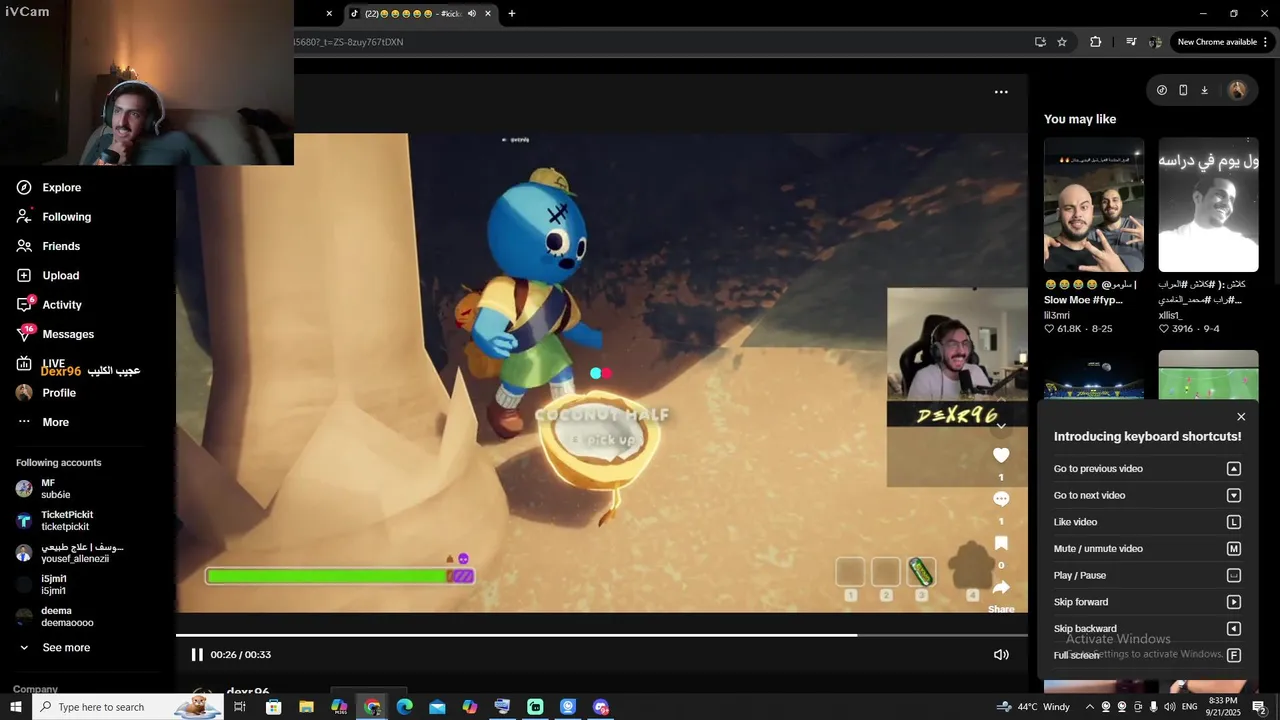The width and height of the screenshot is (1280, 720).
Task: Open the Chrome profile avatar
Action: pos(1155,42)
